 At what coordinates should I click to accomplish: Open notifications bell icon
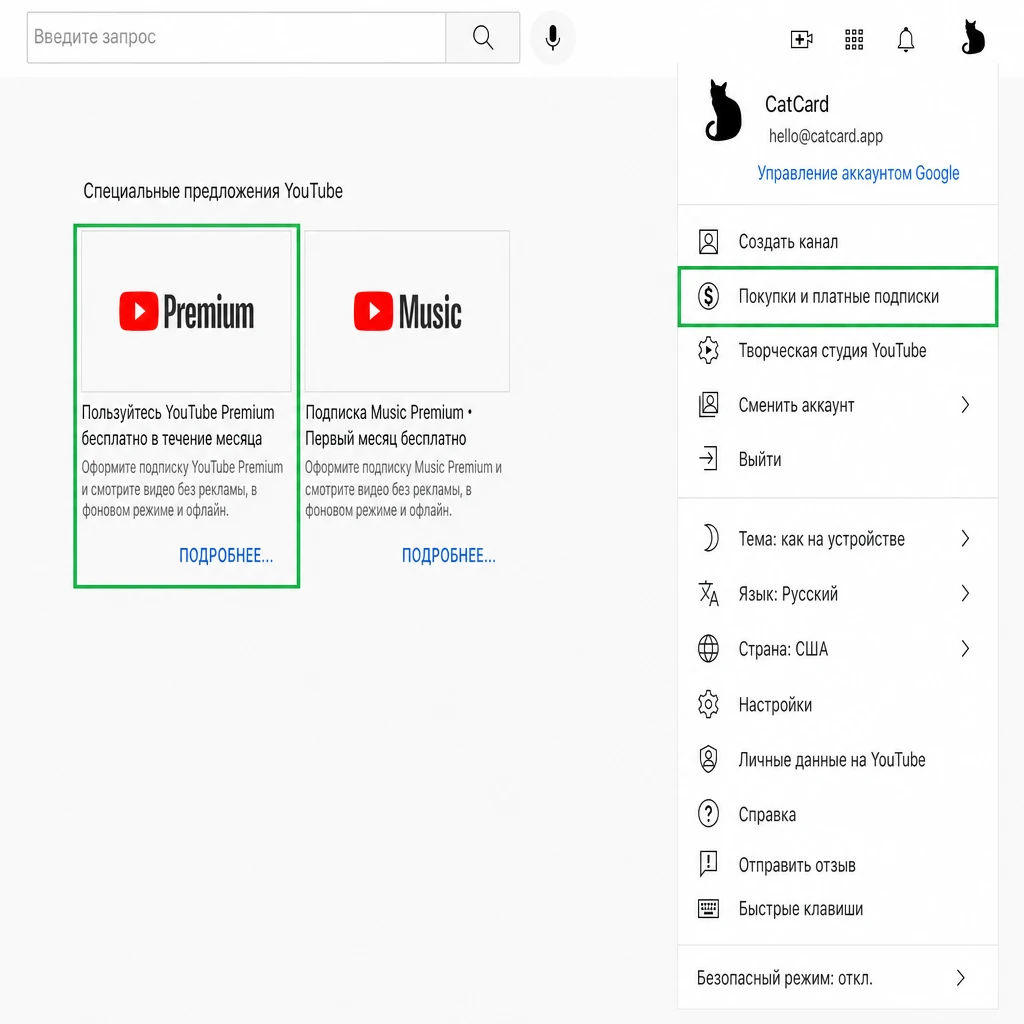click(906, 39)
